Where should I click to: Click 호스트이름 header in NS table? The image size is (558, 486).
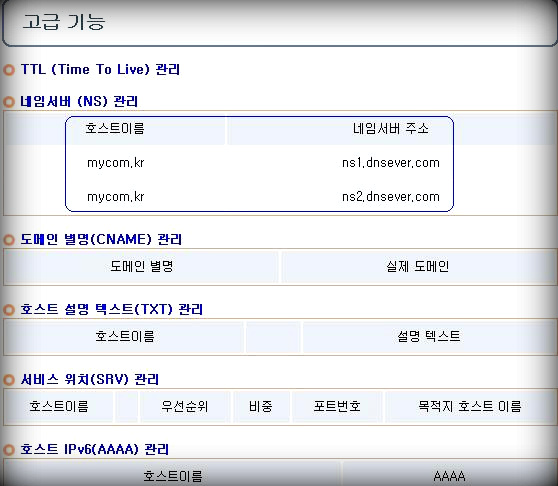pos(115,128)
